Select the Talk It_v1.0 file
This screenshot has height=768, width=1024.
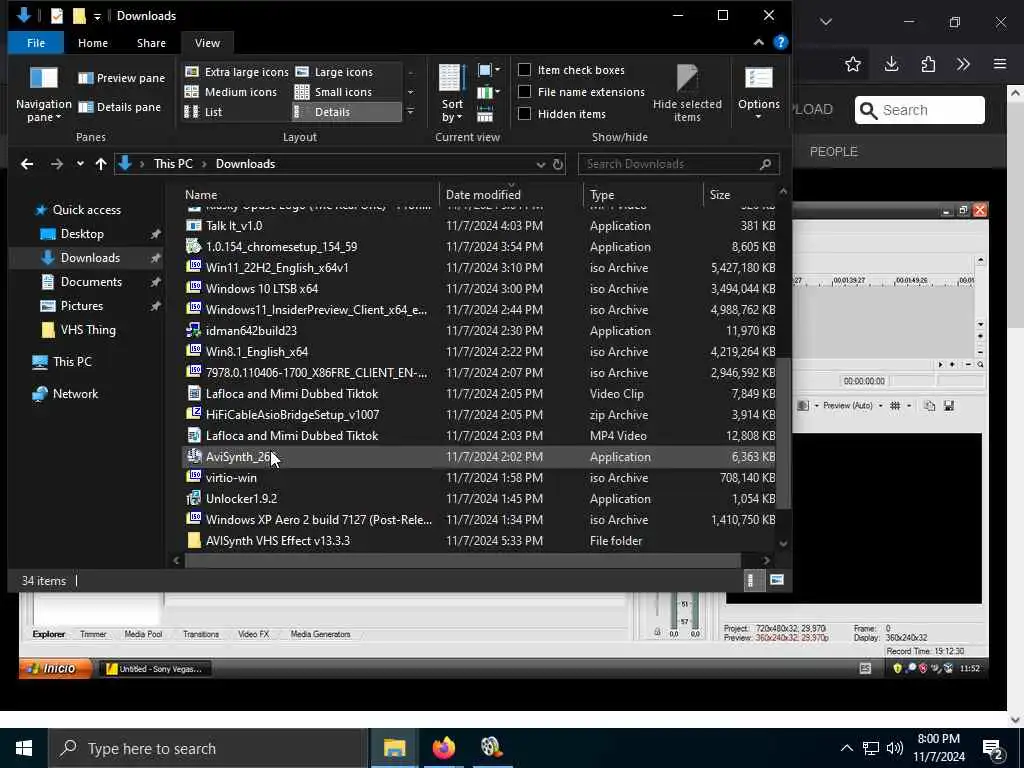point(479,225)
